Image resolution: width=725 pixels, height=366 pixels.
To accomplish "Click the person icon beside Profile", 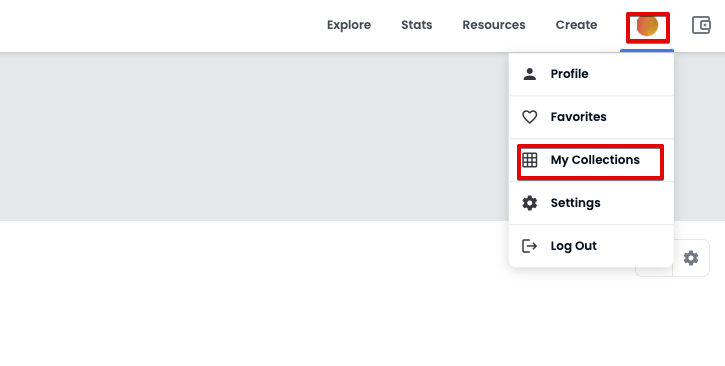I will [529, 74].
